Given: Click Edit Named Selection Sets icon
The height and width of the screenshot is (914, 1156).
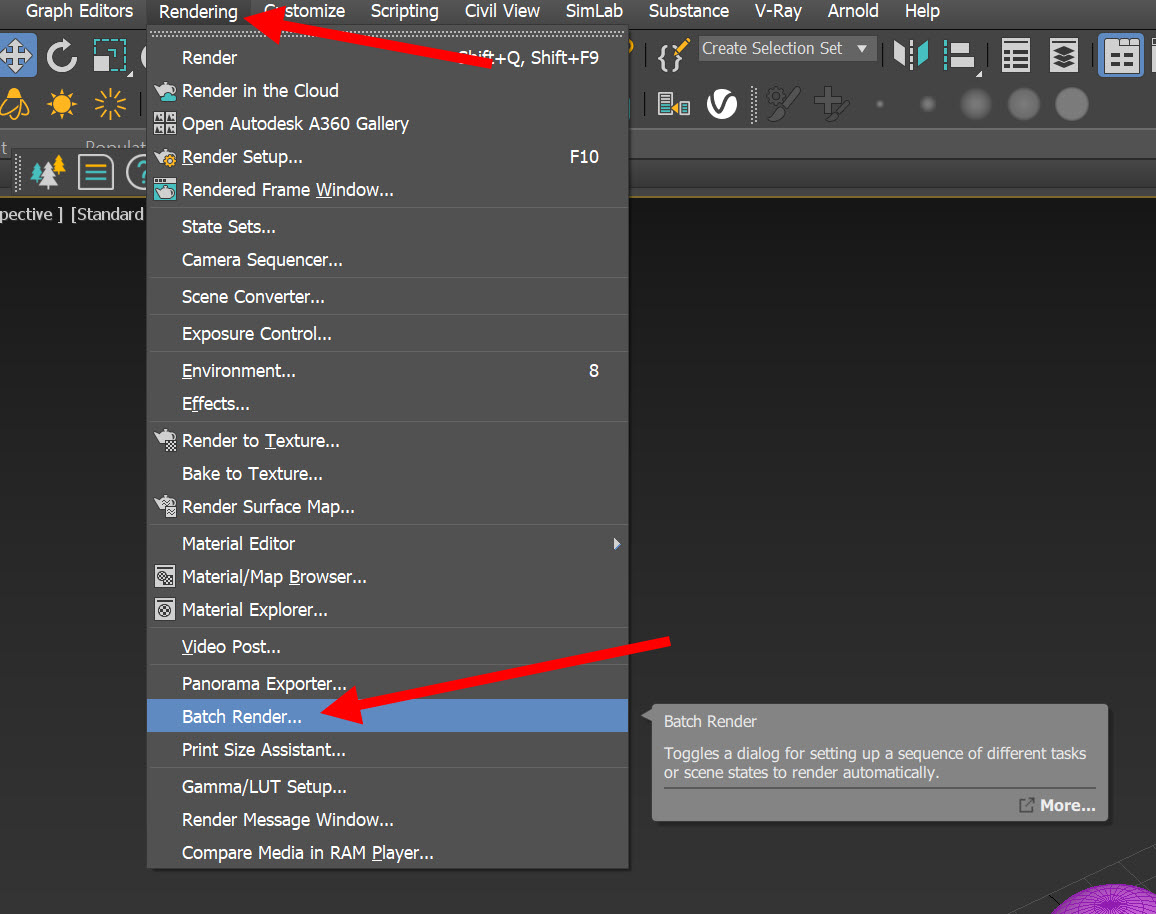Looking at the screenshot, I should coord(672,55).
